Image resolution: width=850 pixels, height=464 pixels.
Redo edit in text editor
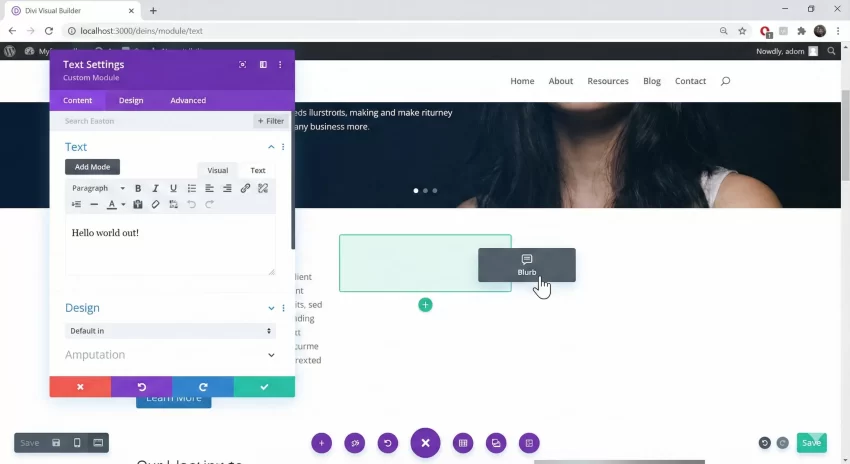(209, 204)
